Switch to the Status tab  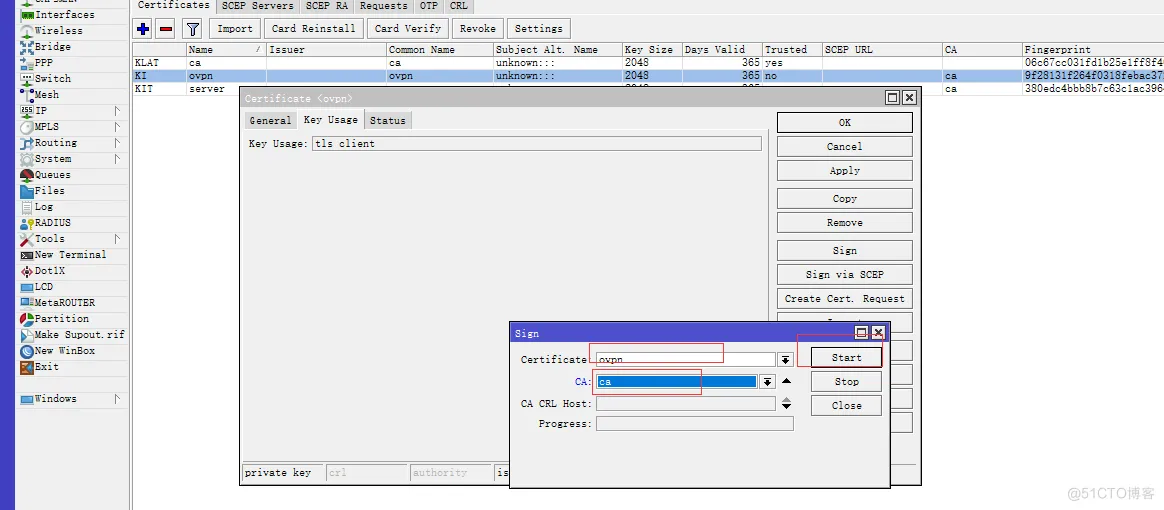click(388, 120)
